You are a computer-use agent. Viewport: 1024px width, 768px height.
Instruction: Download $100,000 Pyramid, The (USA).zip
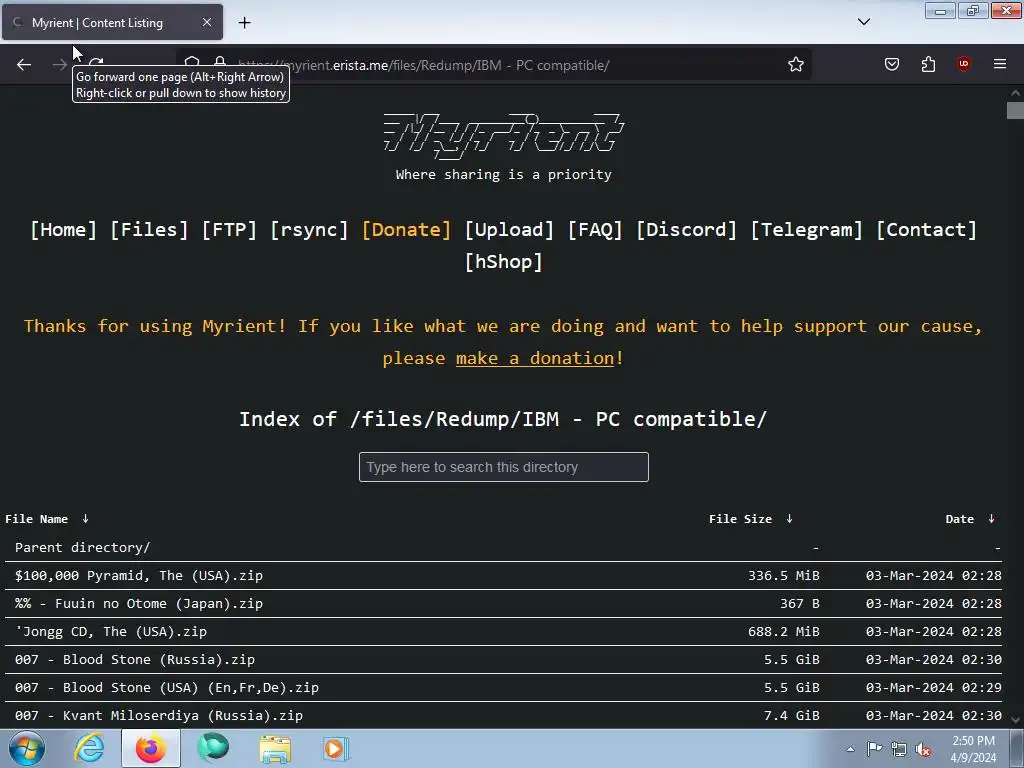coord(138,575)
